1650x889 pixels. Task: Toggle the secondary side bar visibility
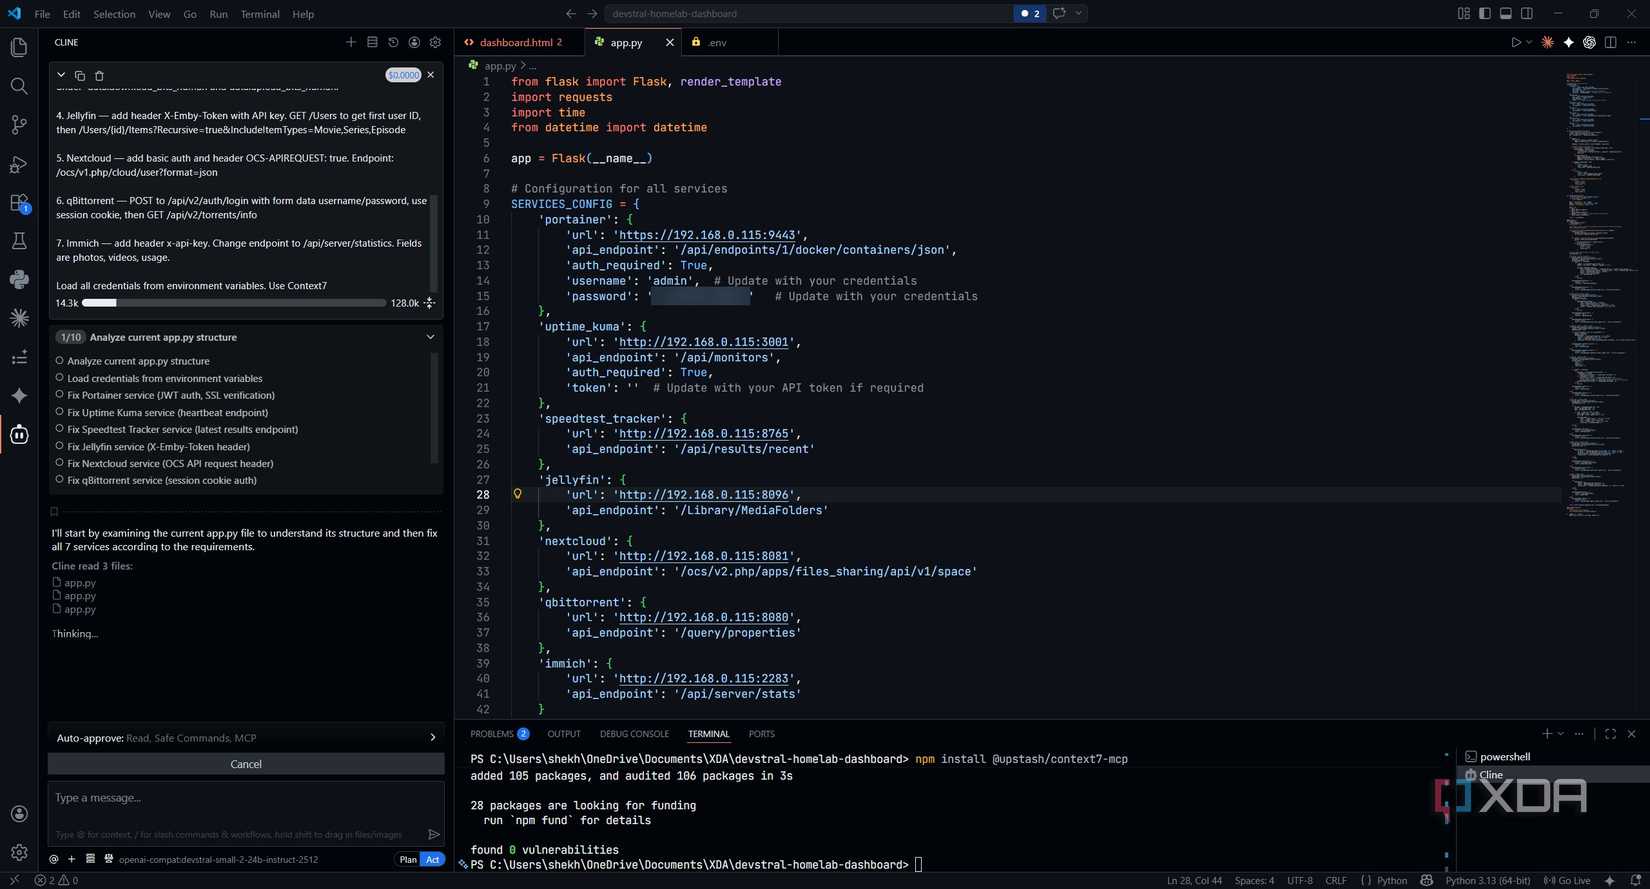pos(1527,14)
